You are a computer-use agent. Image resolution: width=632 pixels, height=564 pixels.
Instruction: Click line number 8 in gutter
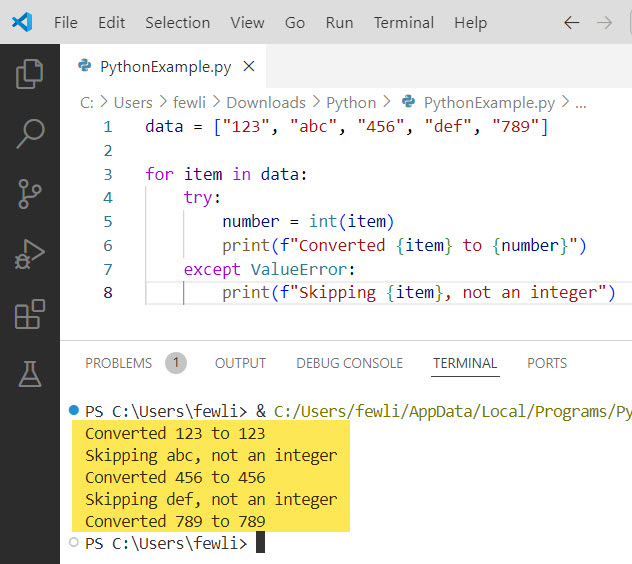click(108, 293)
